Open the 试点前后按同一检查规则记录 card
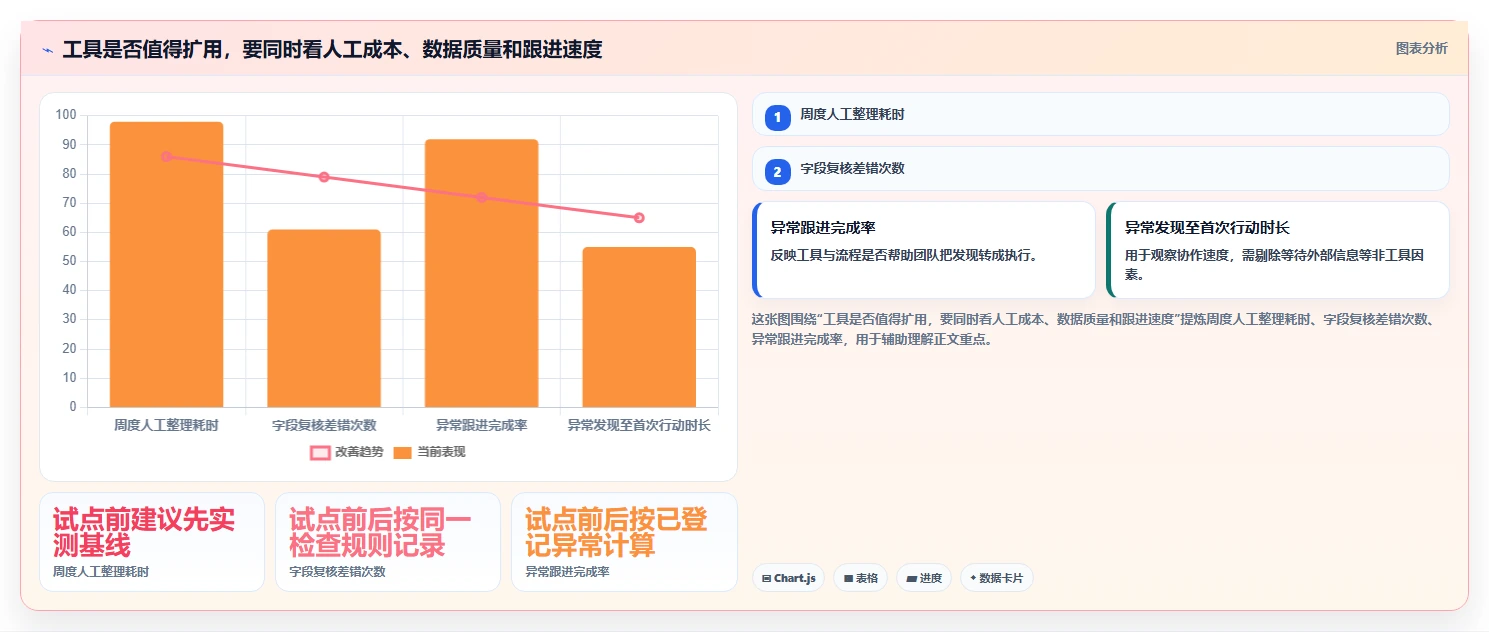The width and height of the screenshot is (1489, 632). (x=388, y=542)
